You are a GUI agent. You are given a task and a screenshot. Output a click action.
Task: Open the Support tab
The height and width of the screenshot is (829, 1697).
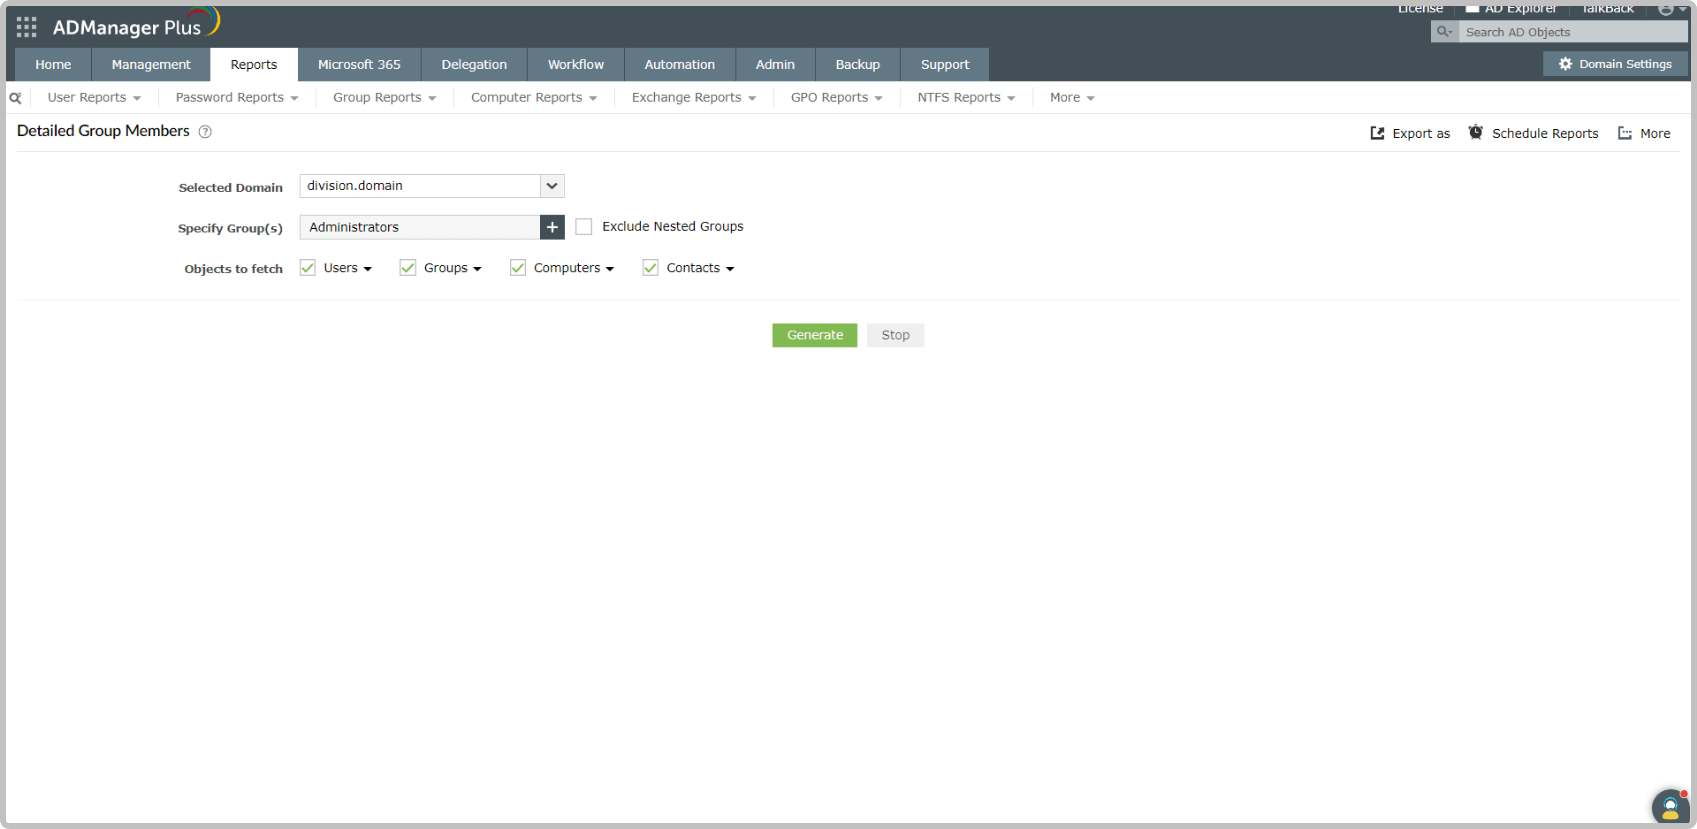[945, 65]
